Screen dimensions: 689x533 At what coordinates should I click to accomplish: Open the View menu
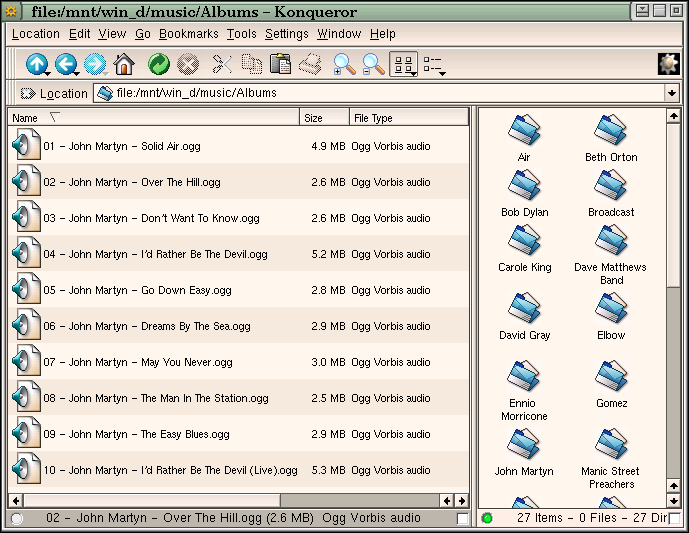point(112,34)
